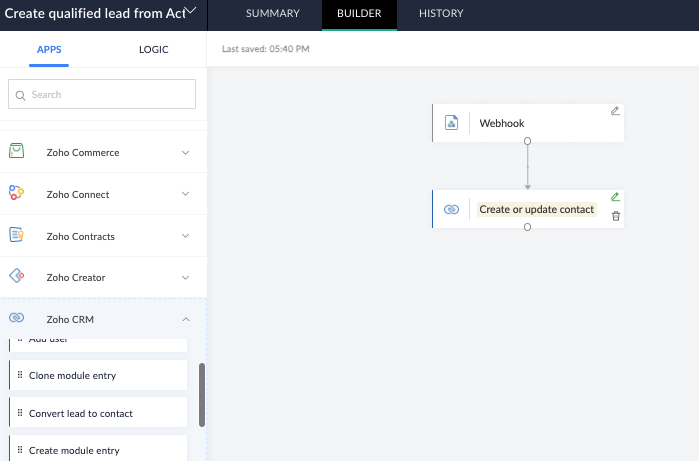
Task: Expand the Zoho Connect chevron
Action: click(185, 194)
